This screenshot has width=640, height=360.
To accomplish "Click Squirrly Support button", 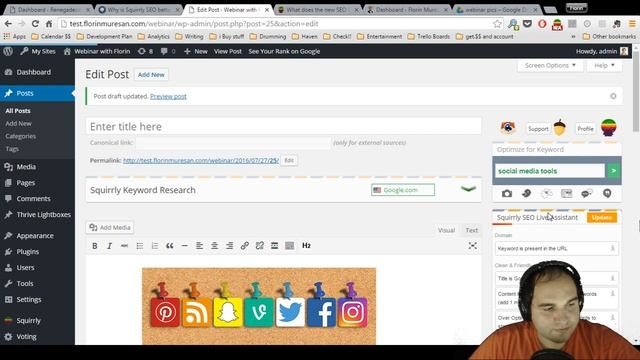I will click(538, 129).
